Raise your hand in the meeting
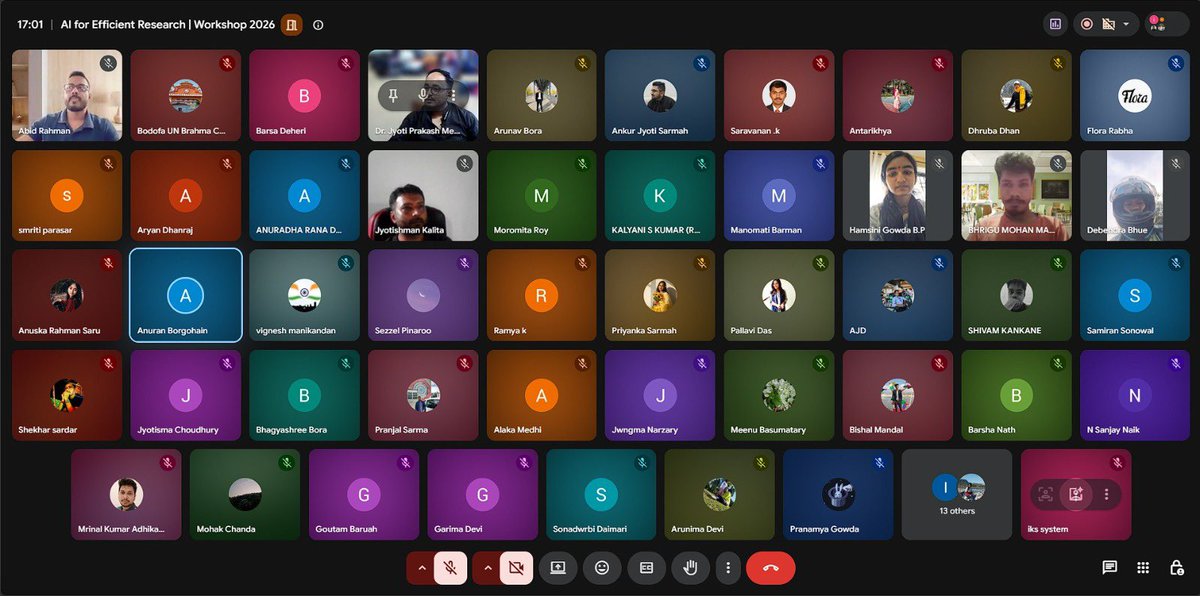The height and width of the screenshot is (596, 1200). pos(690,568)
